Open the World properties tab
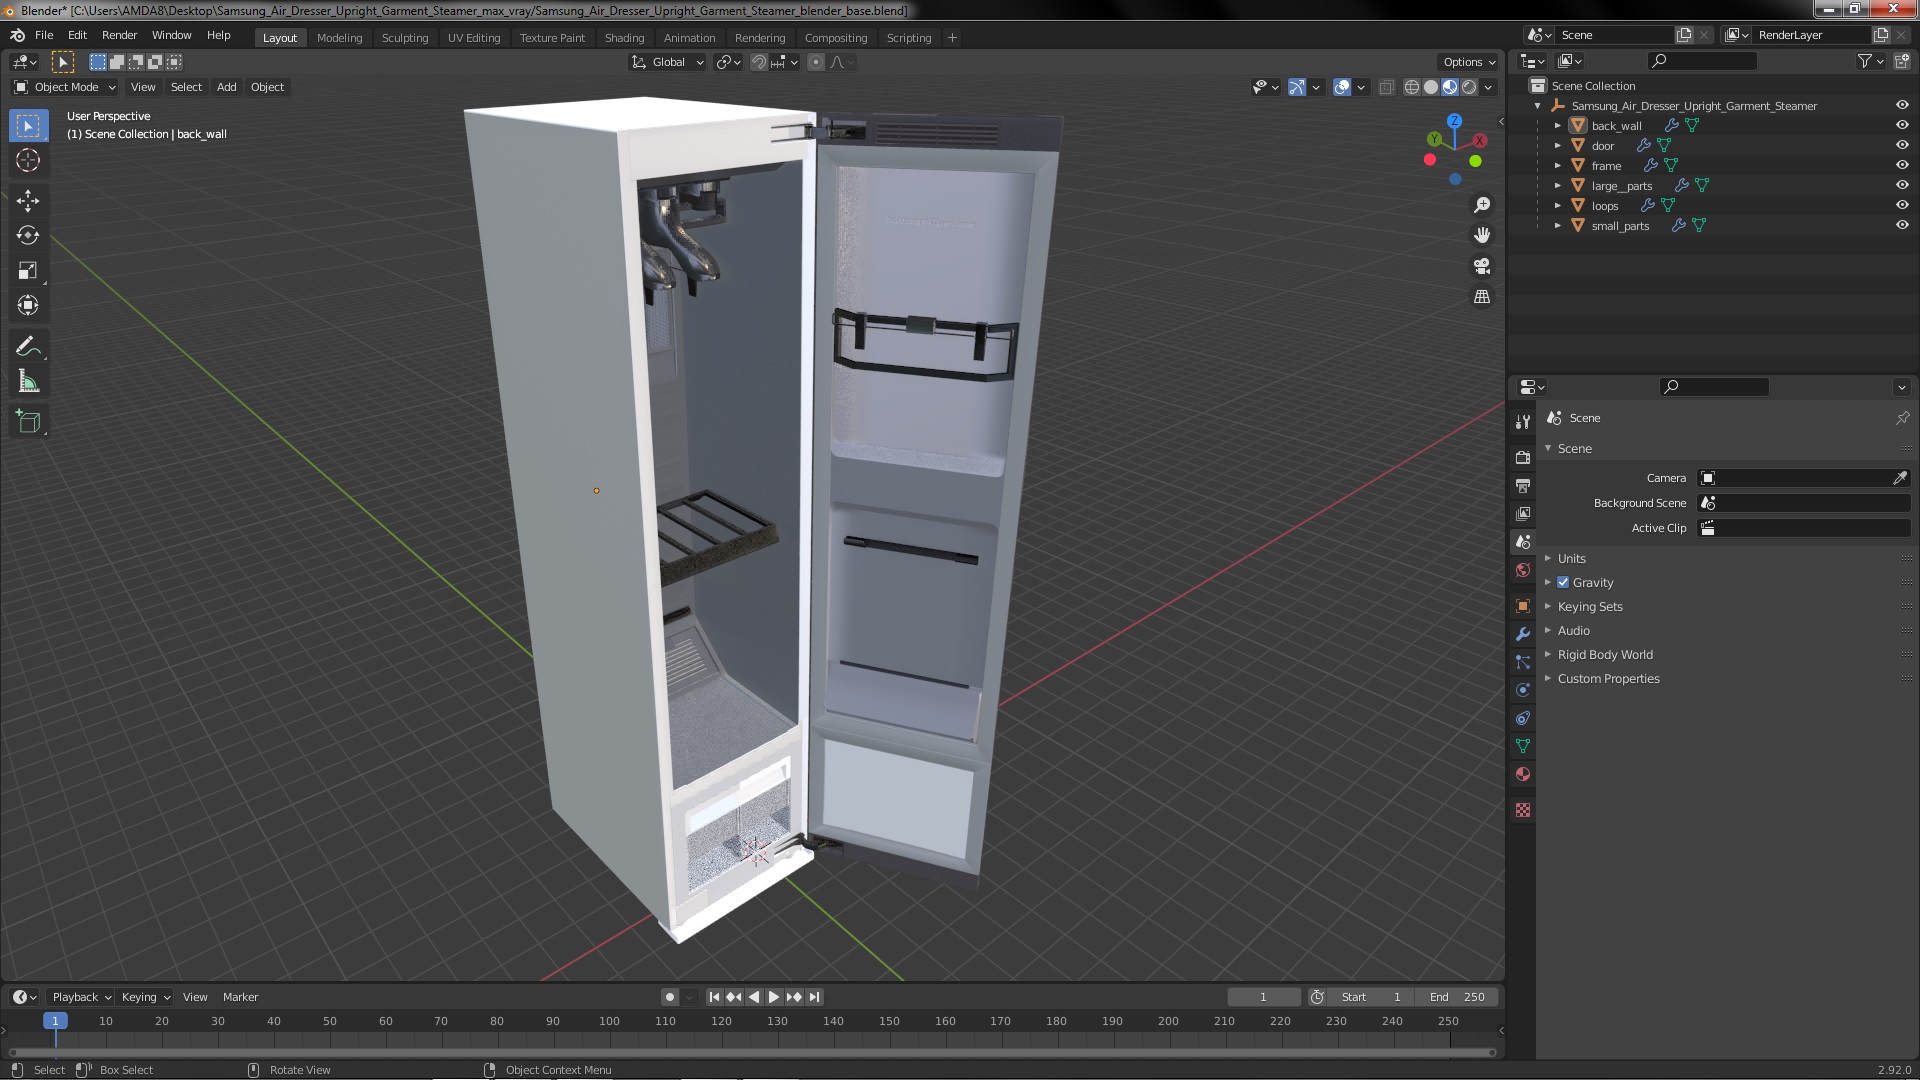Image resolution: width=1920 pixels, height=1080 pixels. click(x=1523, y=570)
